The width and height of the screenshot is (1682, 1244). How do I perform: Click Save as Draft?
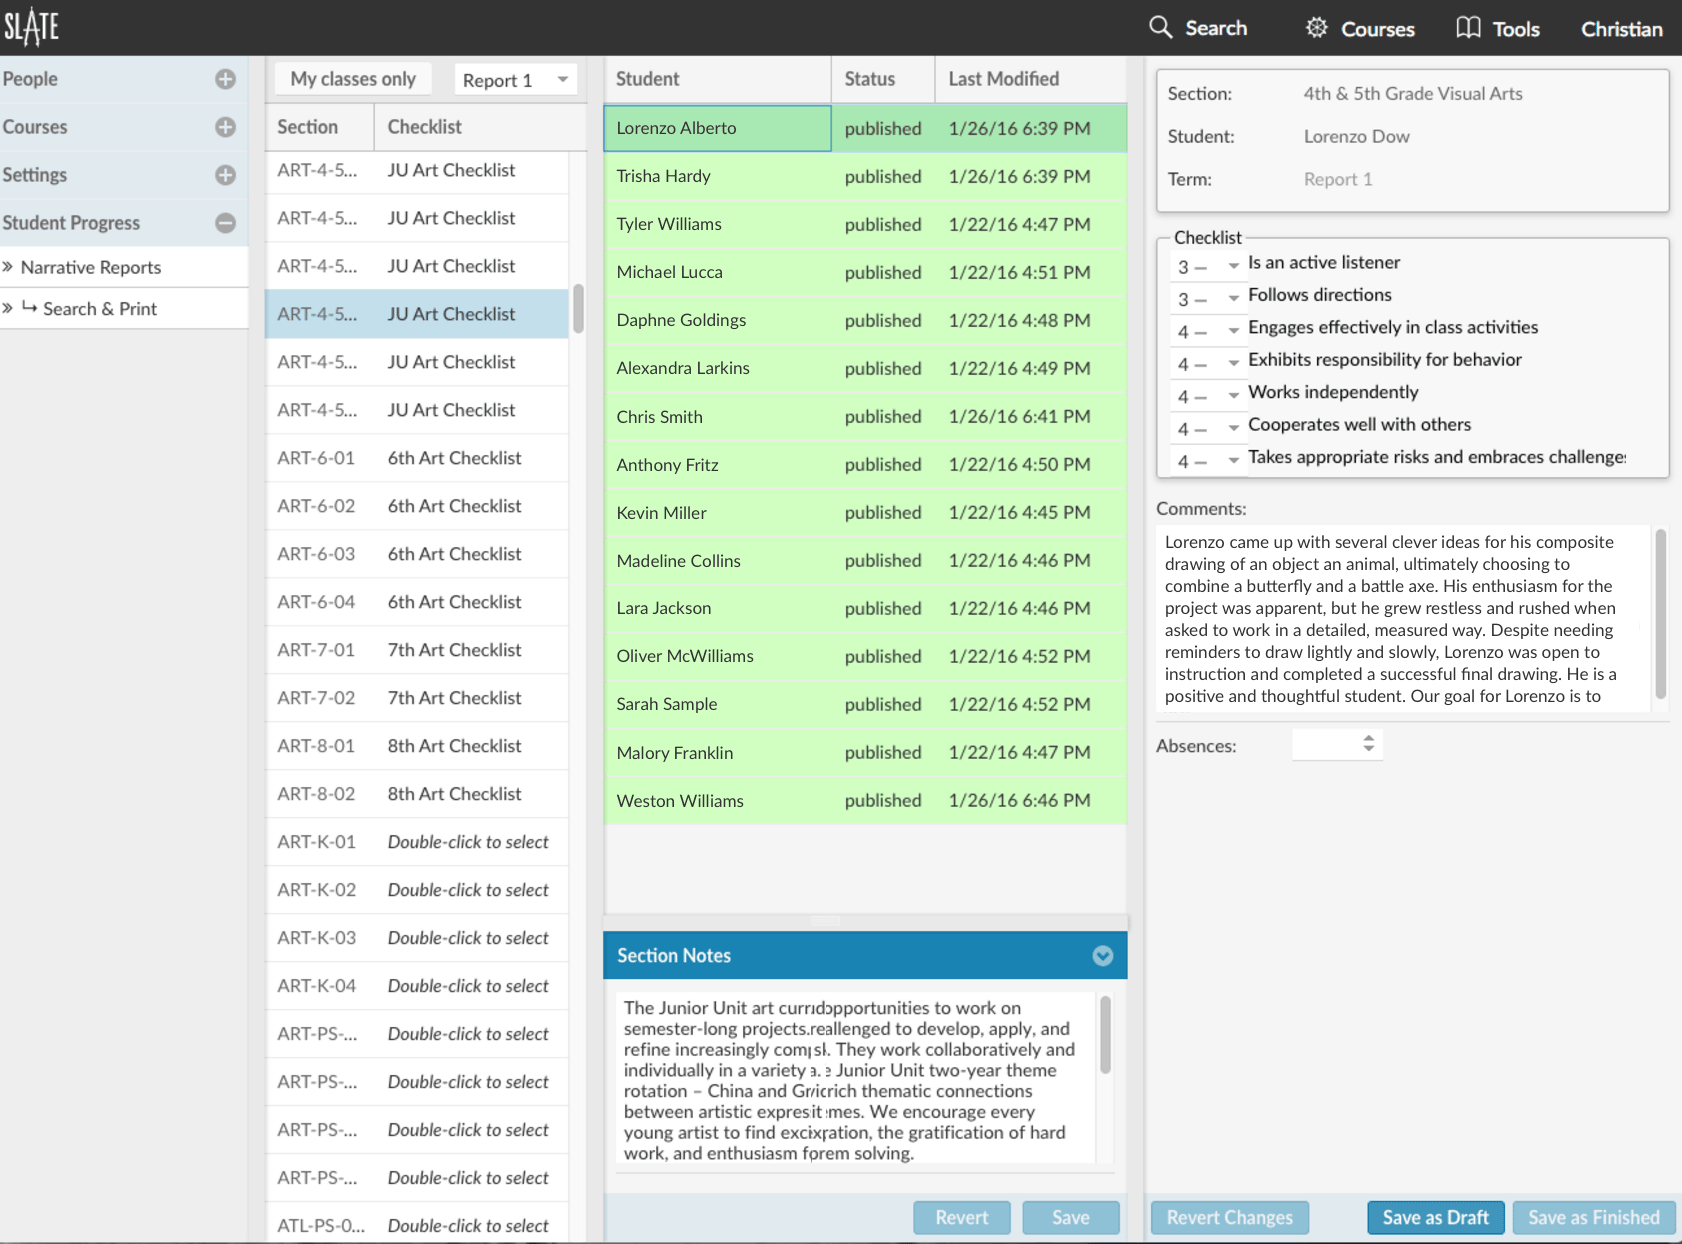click(x=1436, y=1217)
